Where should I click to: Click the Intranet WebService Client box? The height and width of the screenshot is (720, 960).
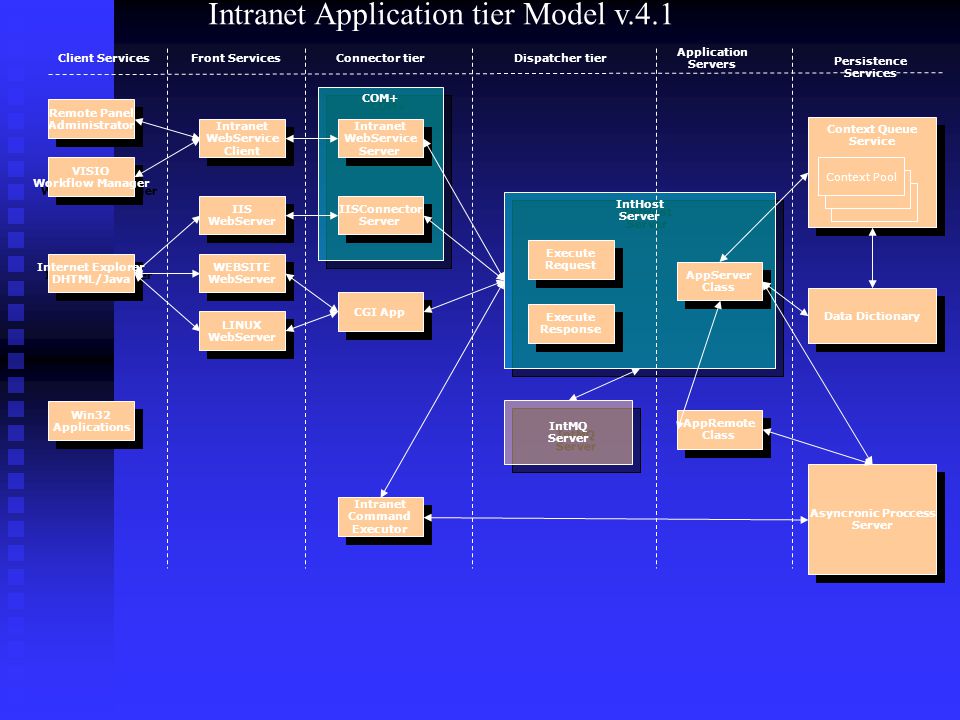tap(242, 138)
